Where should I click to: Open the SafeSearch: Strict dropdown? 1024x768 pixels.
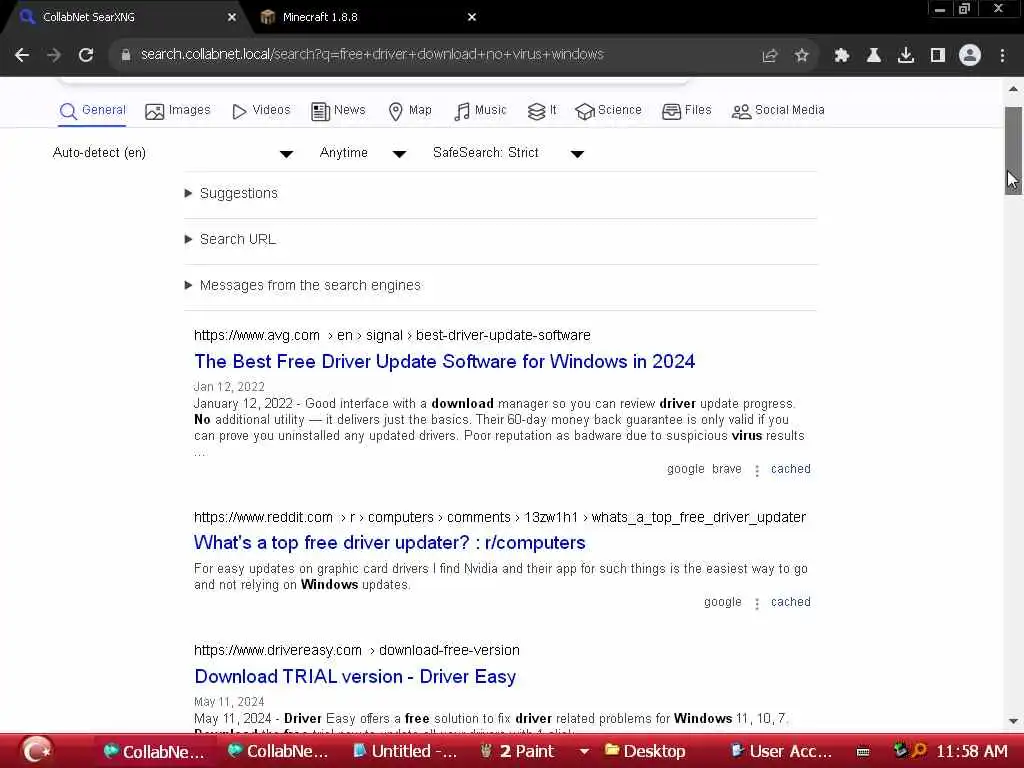pyautogui.click(x=508, y=153)
